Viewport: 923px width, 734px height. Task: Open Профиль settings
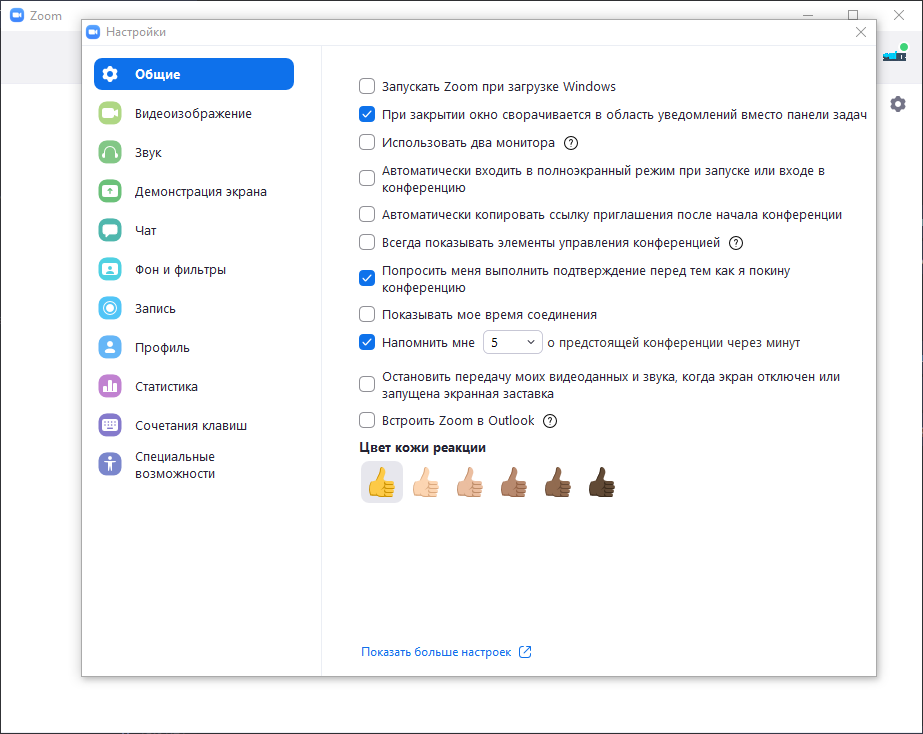194,347
